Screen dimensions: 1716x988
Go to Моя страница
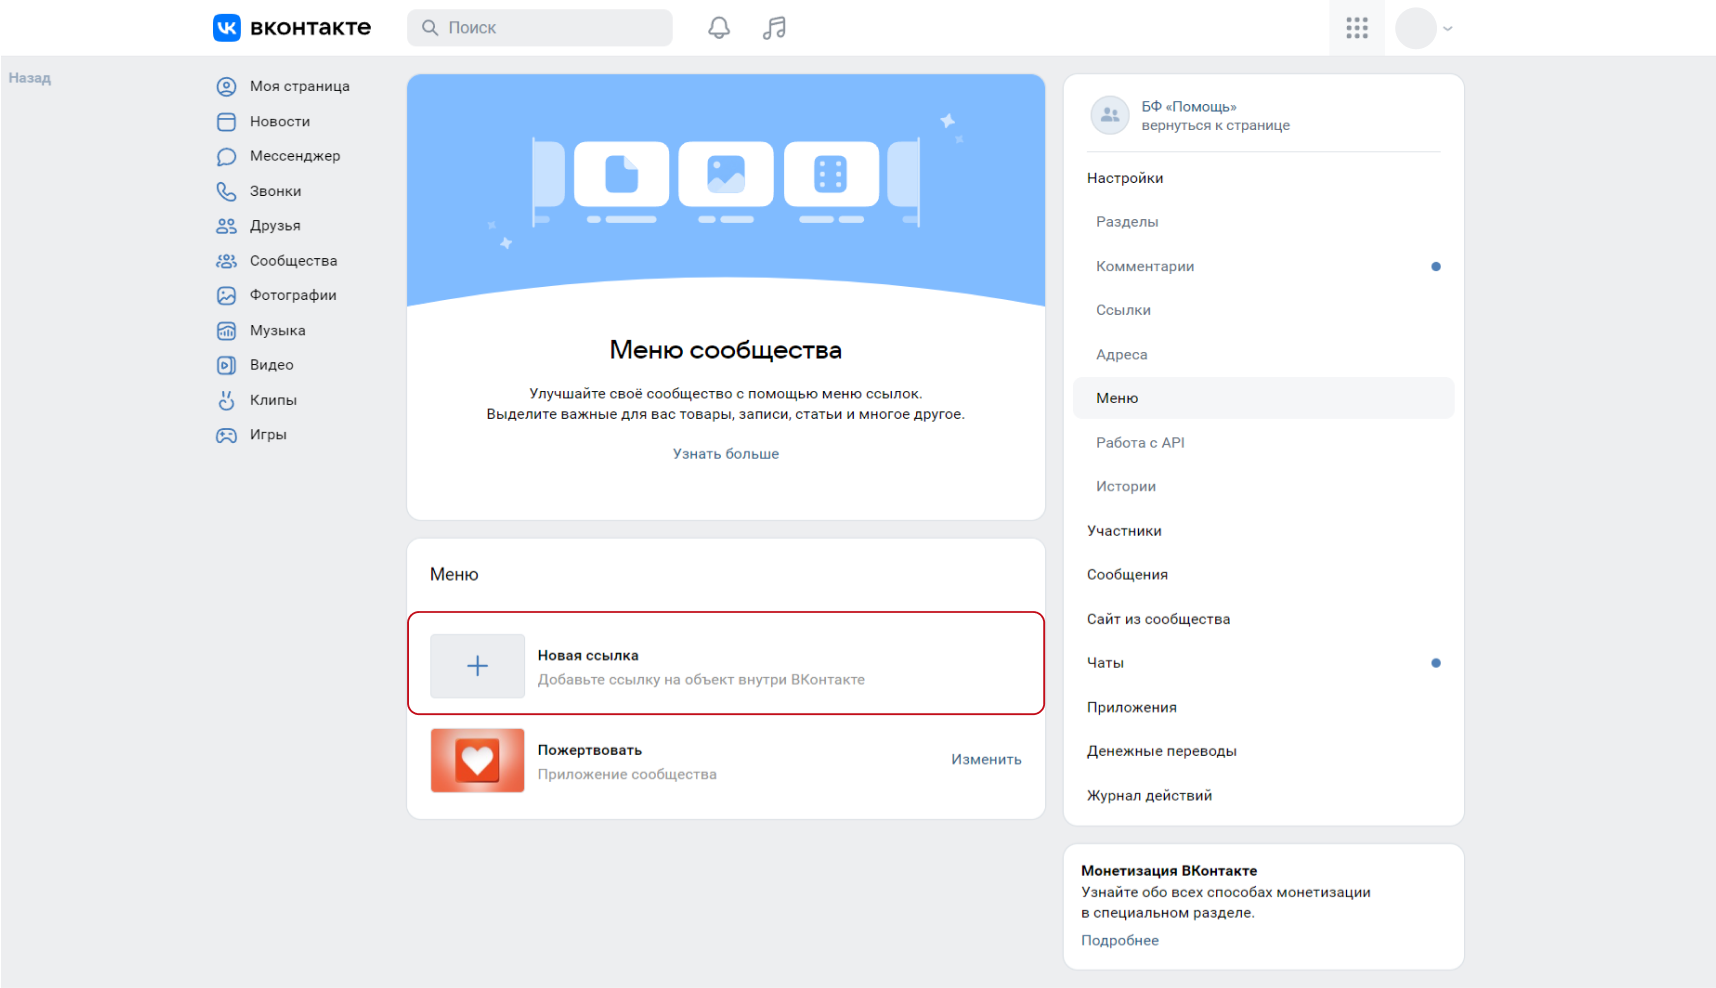299,87
